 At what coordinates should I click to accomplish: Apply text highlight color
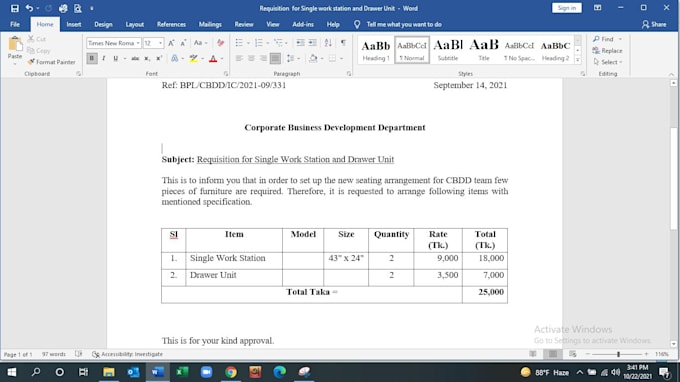click(193, 58)
